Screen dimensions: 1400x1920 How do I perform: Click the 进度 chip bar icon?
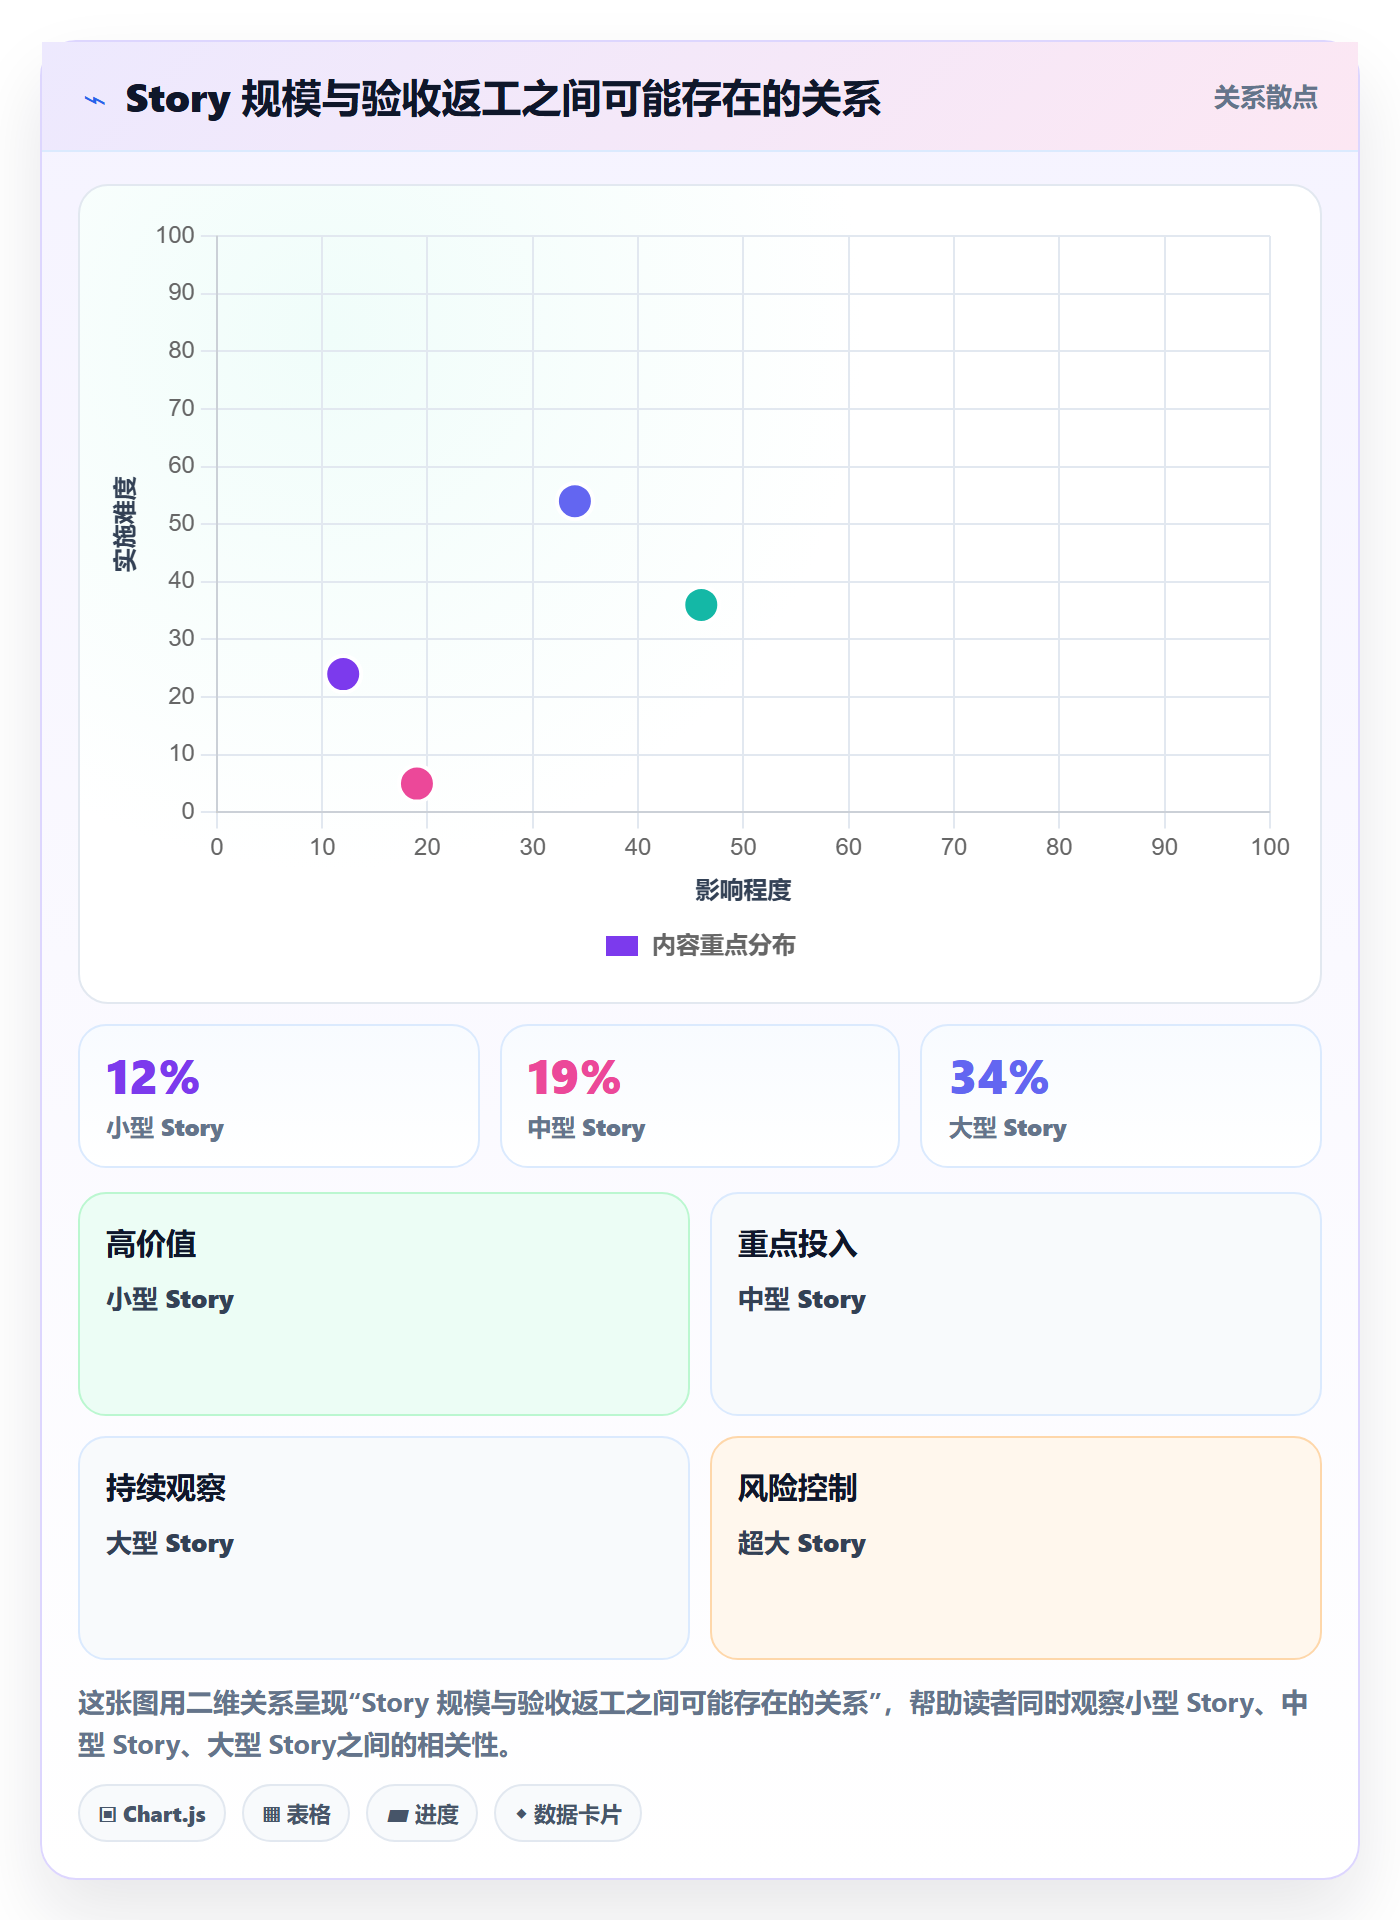pyautogui.click(x=398, y=1816)
